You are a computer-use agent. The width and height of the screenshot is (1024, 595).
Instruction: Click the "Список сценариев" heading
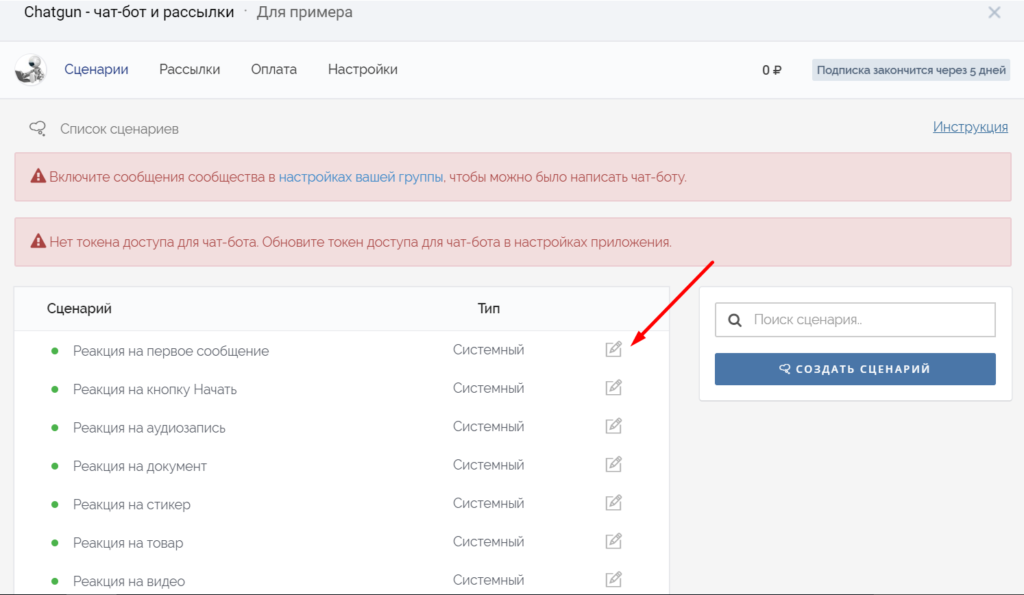119,129
